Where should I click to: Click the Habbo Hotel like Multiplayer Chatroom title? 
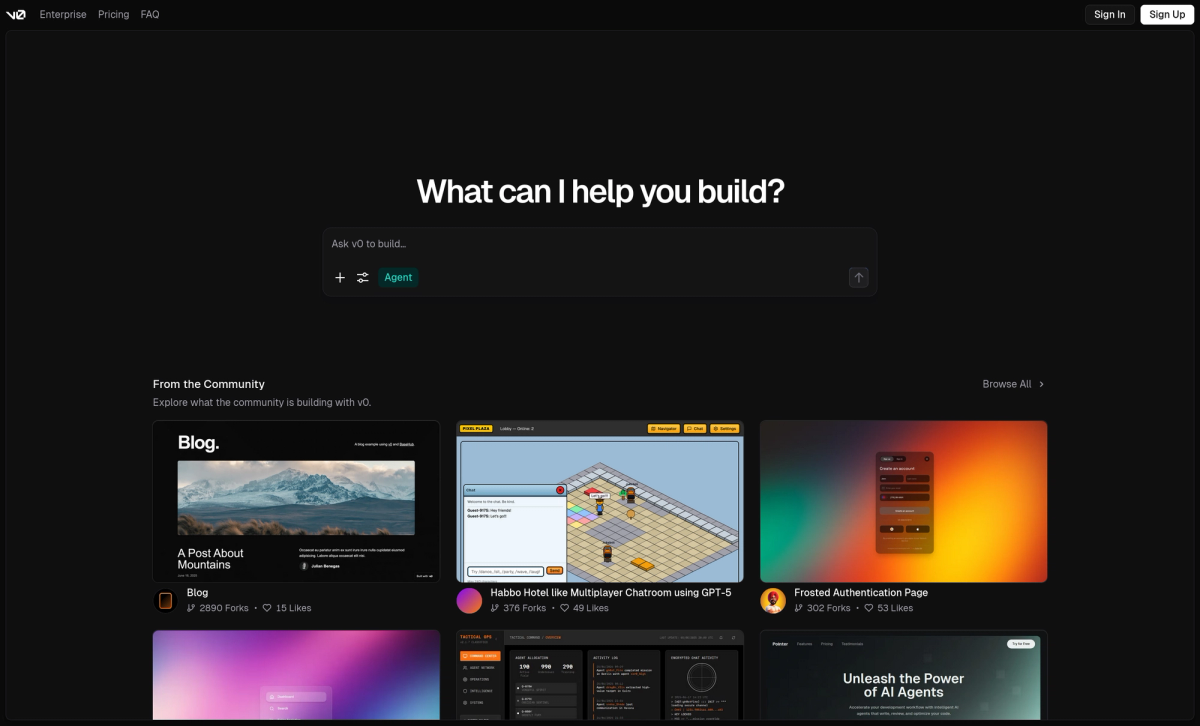610,593
